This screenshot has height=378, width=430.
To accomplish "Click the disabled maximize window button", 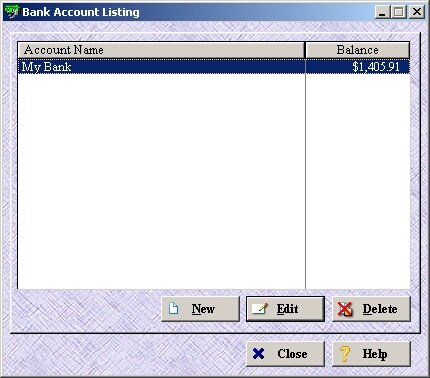I will pyautogui.click(x=399, y=12).
